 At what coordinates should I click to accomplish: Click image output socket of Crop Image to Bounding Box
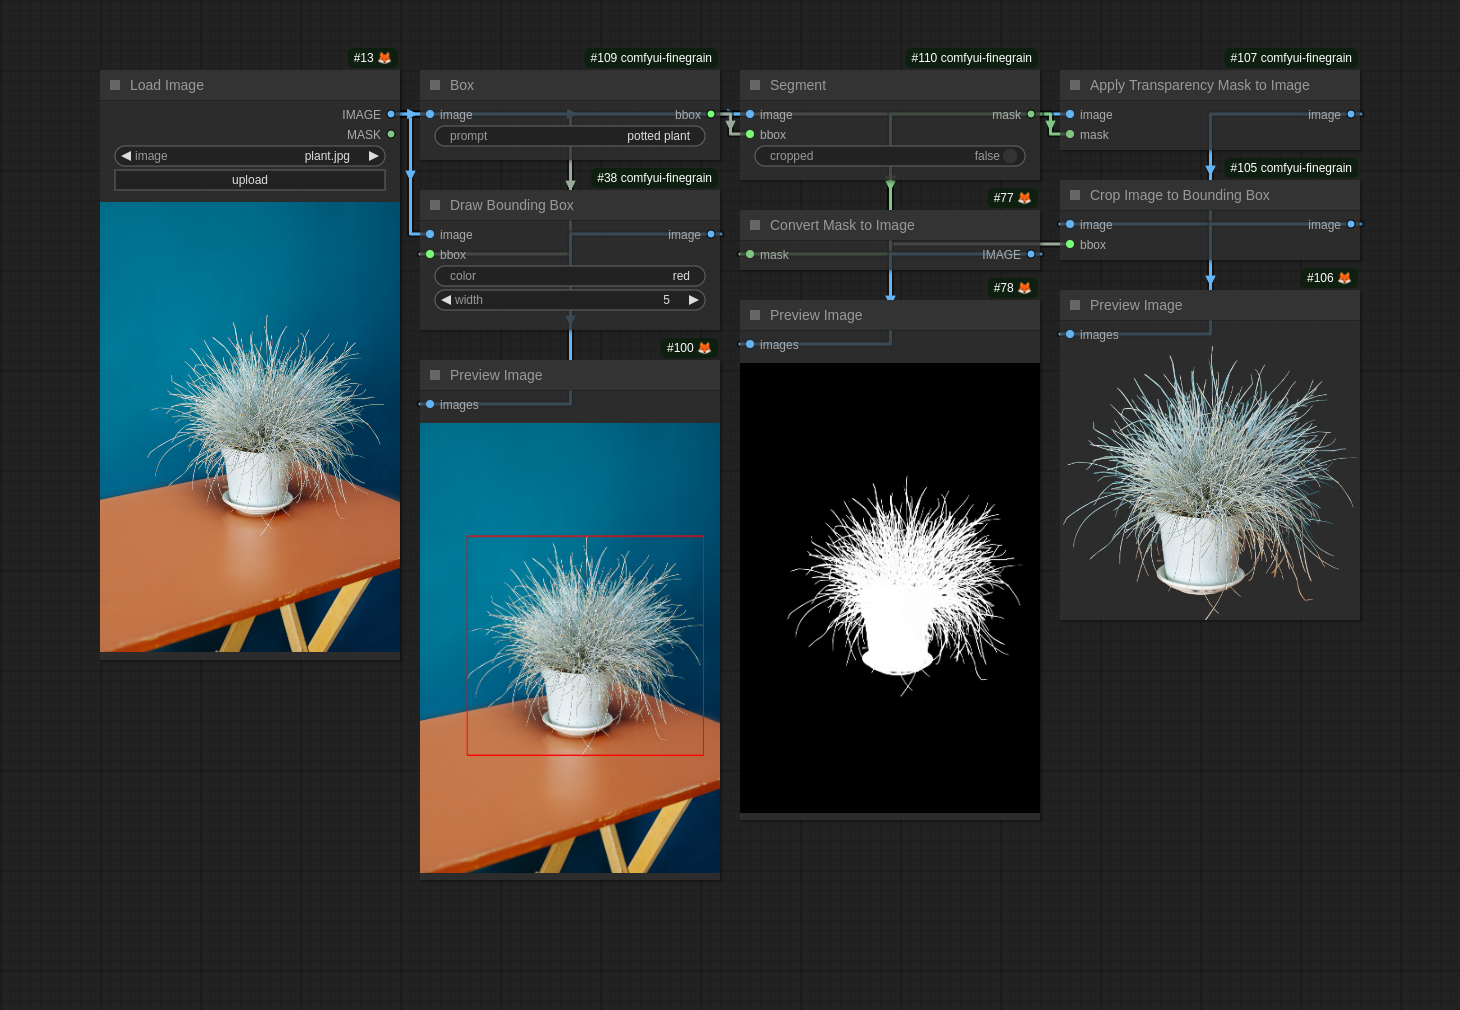coord(1351,224)
